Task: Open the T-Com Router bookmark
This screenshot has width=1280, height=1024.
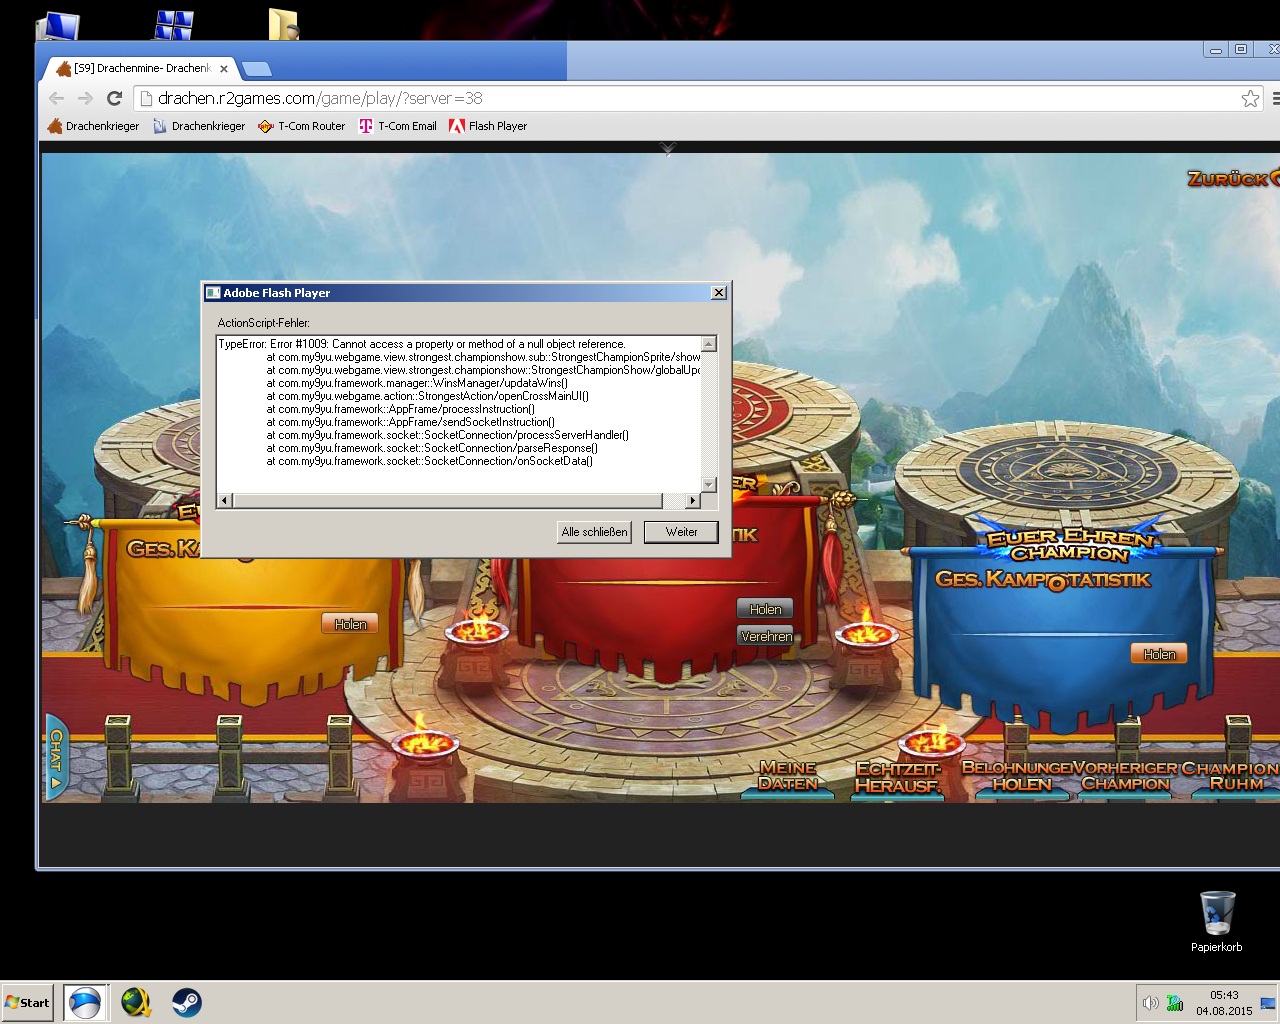Action: (301, 126)
